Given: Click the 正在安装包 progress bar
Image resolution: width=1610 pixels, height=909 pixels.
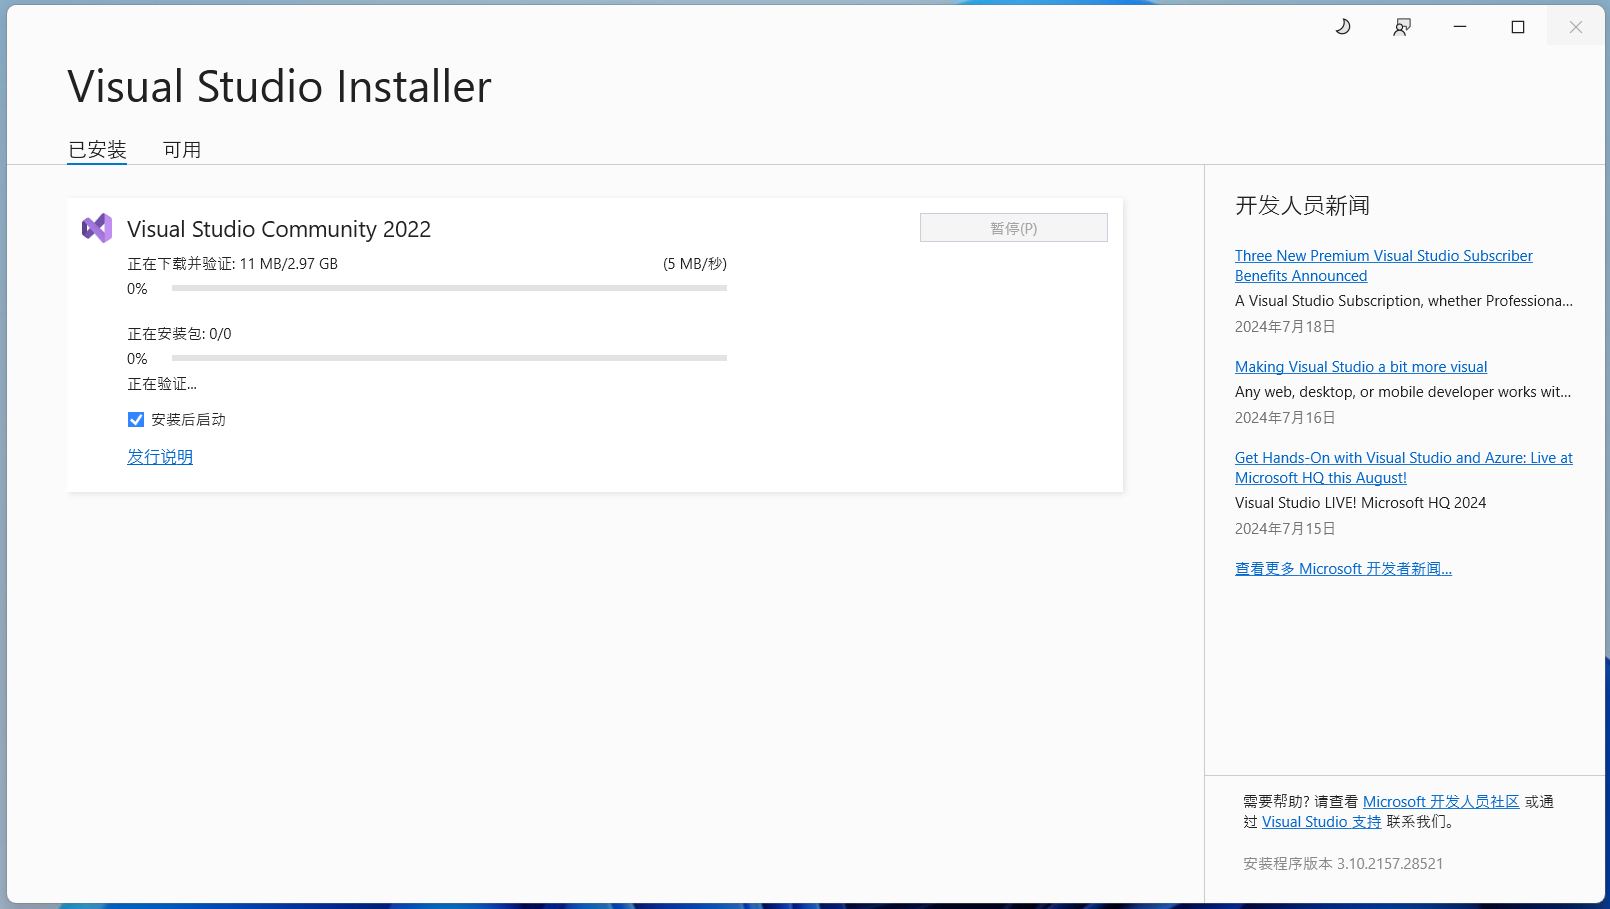Looking at the screenshot, I should pyautogui.click(x=449, y=358).
